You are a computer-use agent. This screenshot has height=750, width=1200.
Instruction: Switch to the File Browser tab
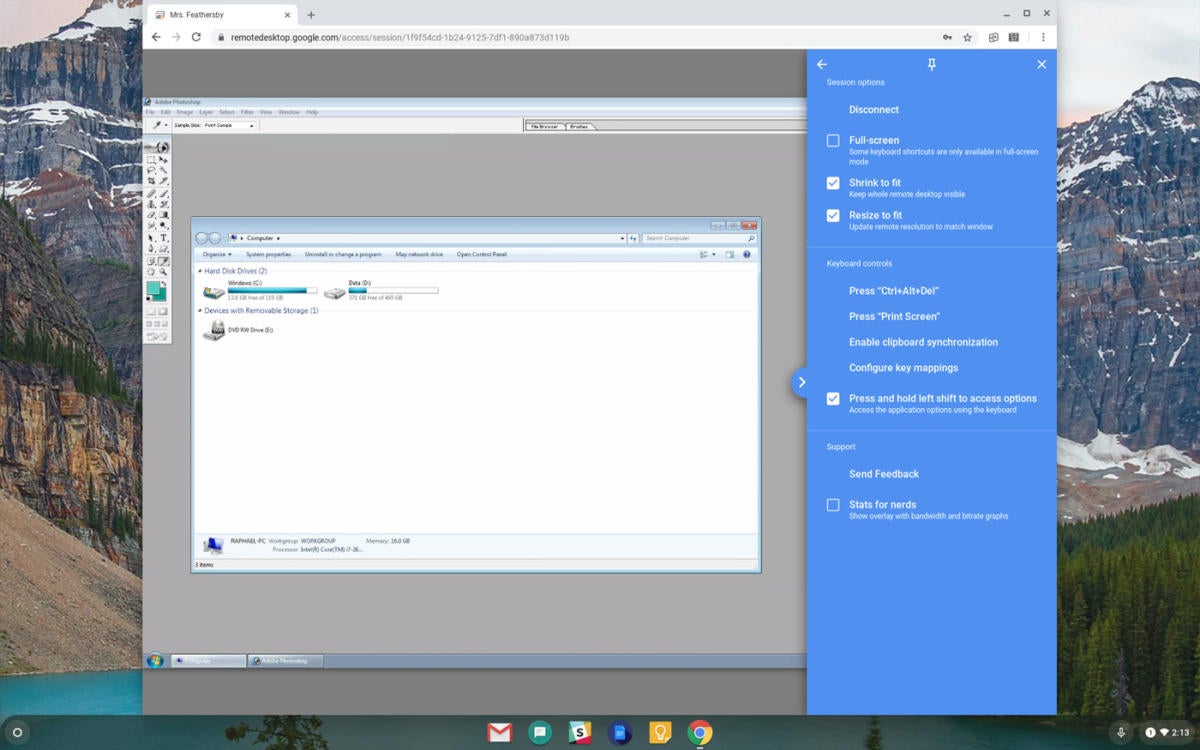[545, 126]
